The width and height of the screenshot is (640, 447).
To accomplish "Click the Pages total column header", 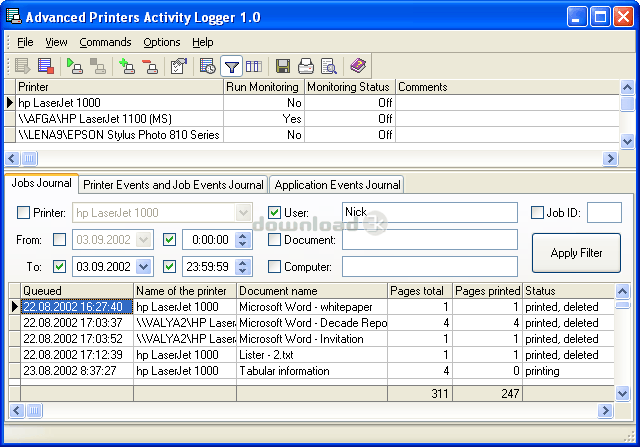I will (420, 291).
